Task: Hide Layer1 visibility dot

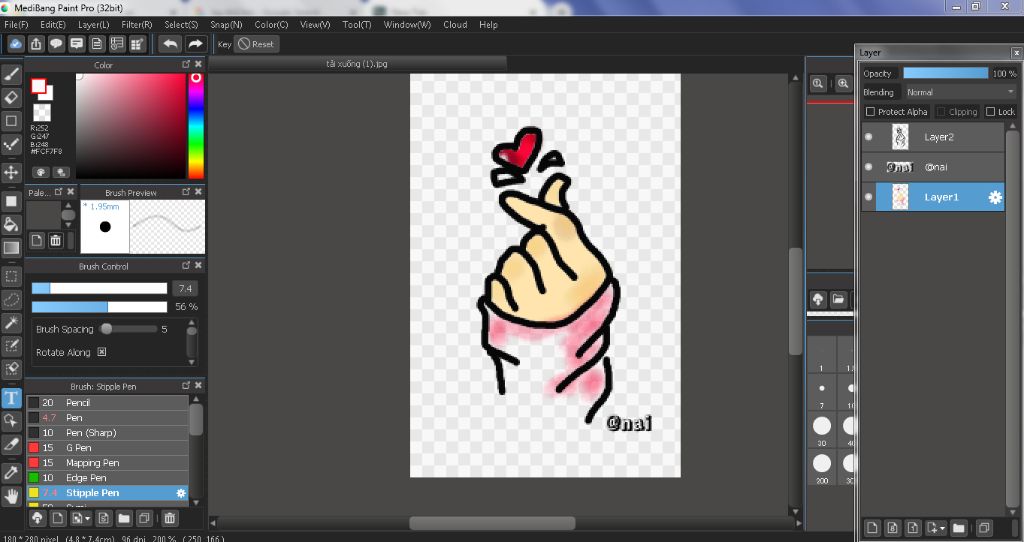Action: click(x=869, y=197)
